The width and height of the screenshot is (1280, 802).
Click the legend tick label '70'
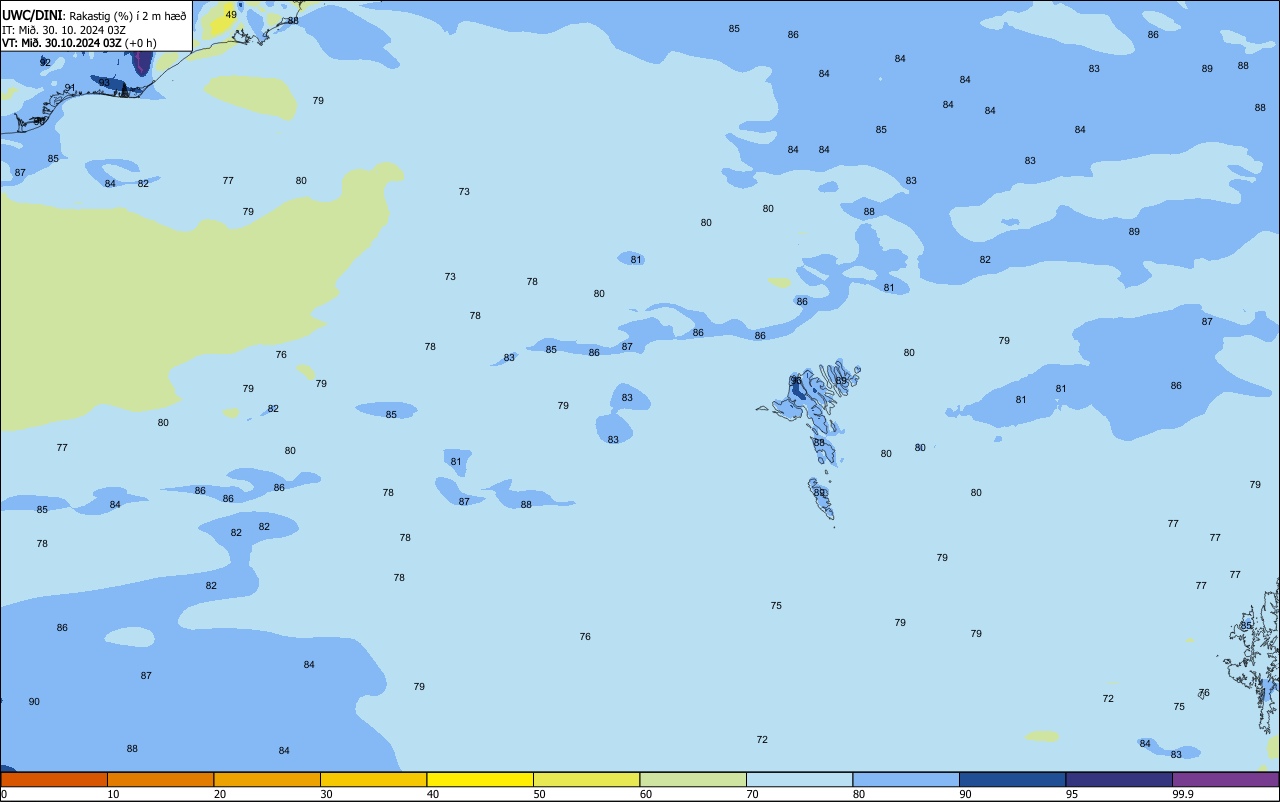(752, 794)
